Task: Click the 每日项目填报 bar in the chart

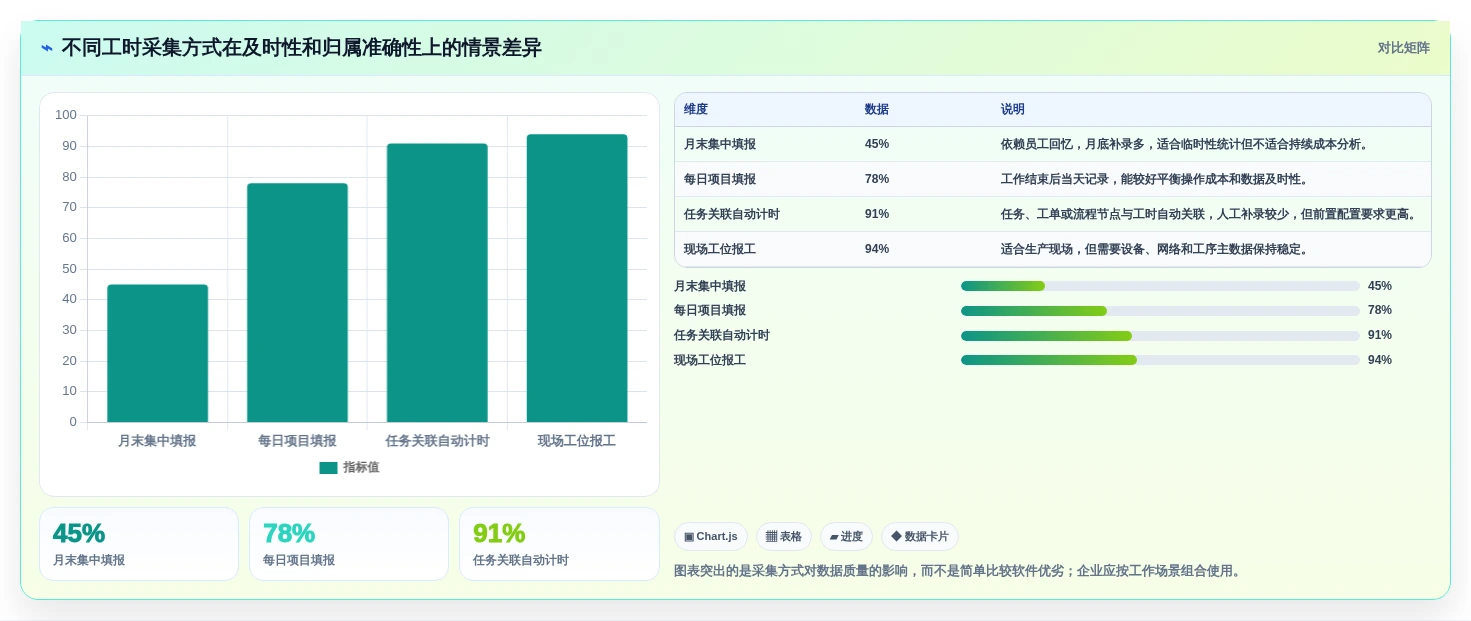Action: click(x=297, y=303)
